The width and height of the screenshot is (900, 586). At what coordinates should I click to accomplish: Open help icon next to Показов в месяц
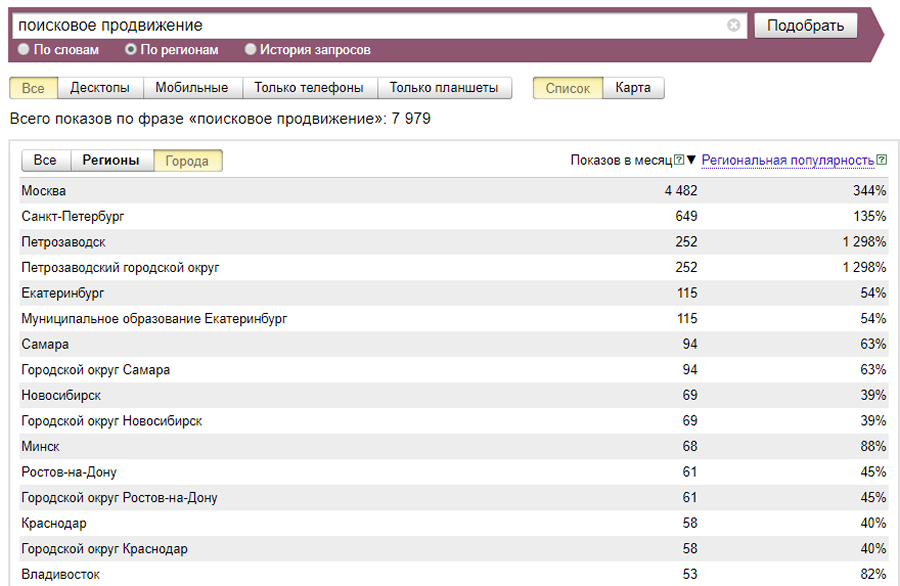pos(678,160)
